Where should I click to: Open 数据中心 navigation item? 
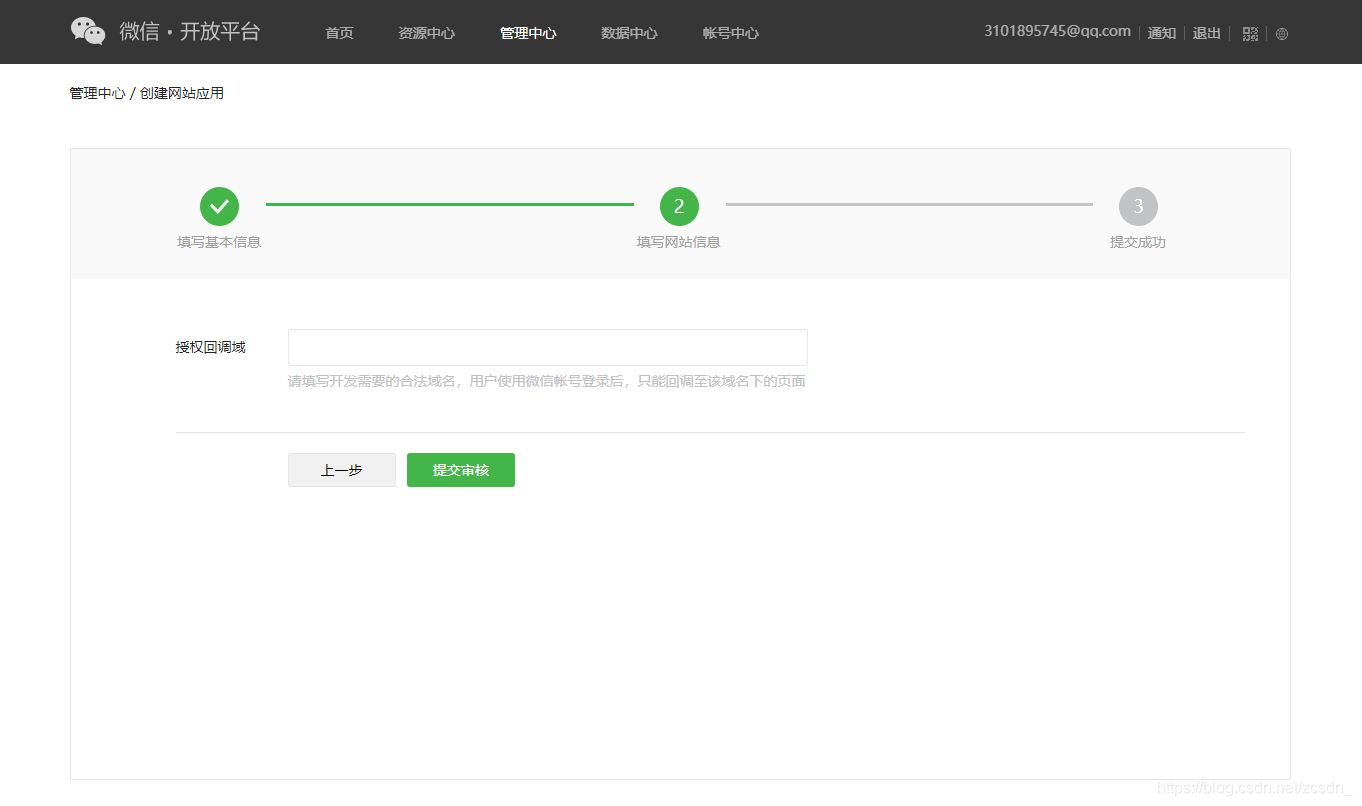point(629,33)
